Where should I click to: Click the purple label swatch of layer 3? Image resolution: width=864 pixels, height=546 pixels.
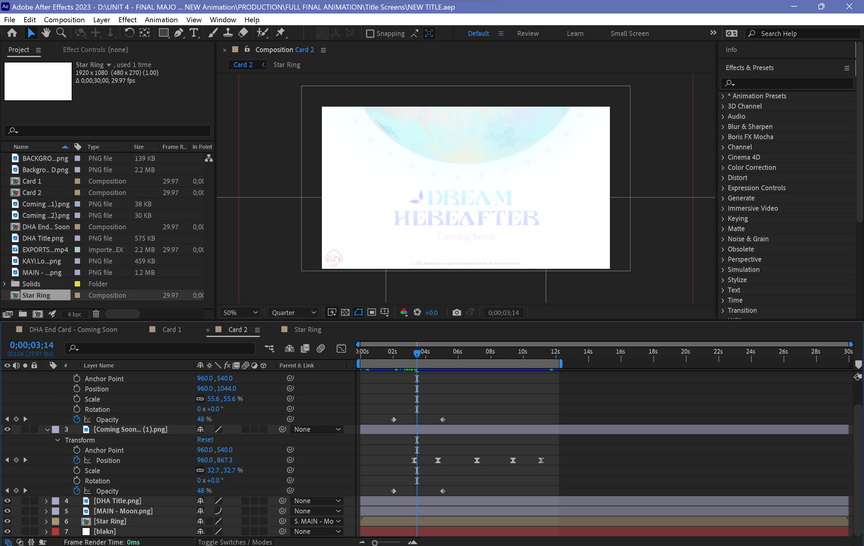tap(56, 430)
